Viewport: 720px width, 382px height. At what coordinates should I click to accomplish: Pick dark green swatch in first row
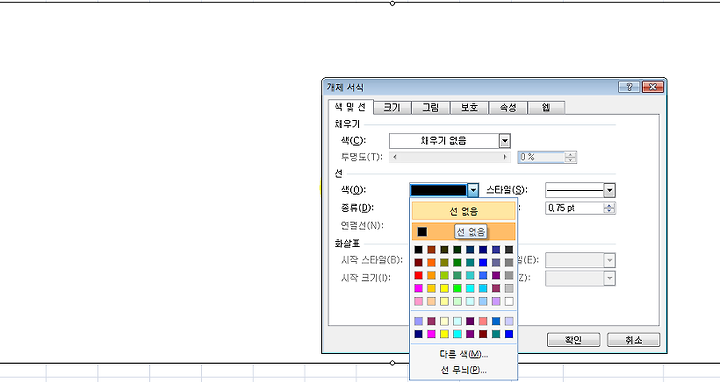tap(457, 250)
